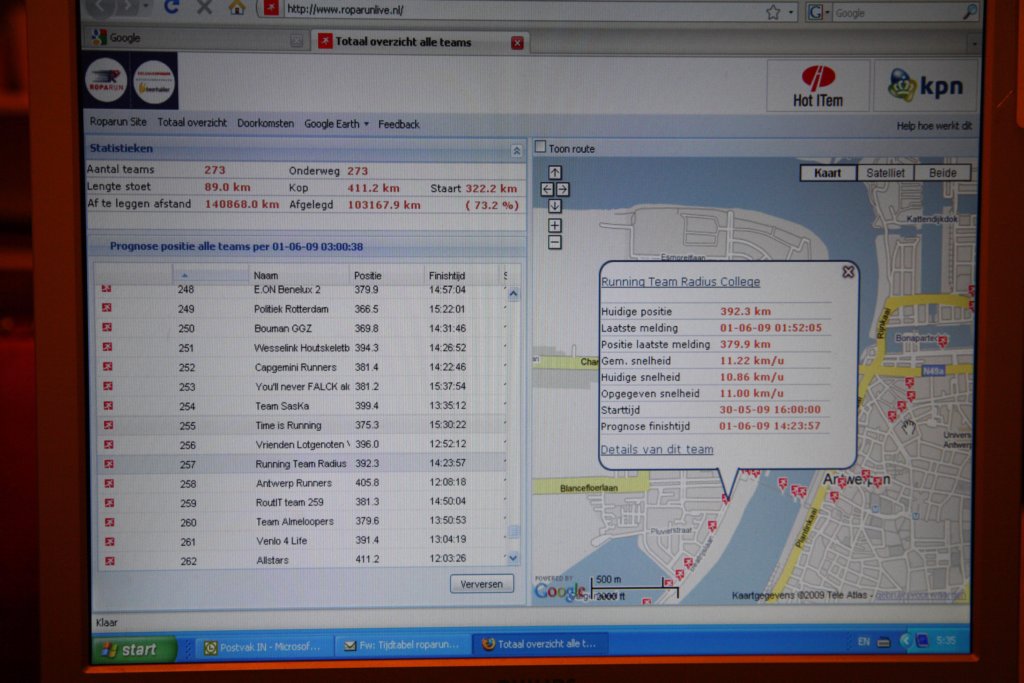Click the Verversen button
The height and width of the screenshot is (683, 1024).
click(481, 584)
